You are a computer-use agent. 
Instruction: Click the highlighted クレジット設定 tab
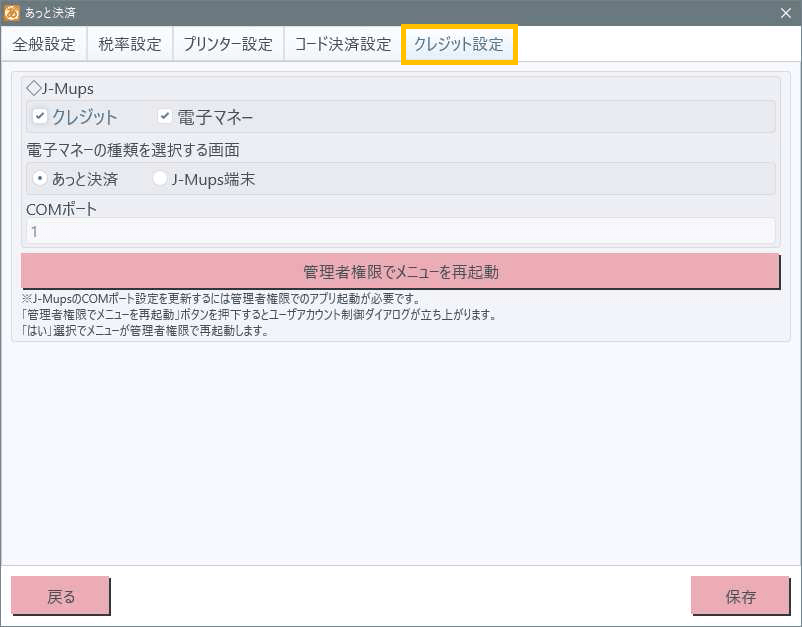459,45
